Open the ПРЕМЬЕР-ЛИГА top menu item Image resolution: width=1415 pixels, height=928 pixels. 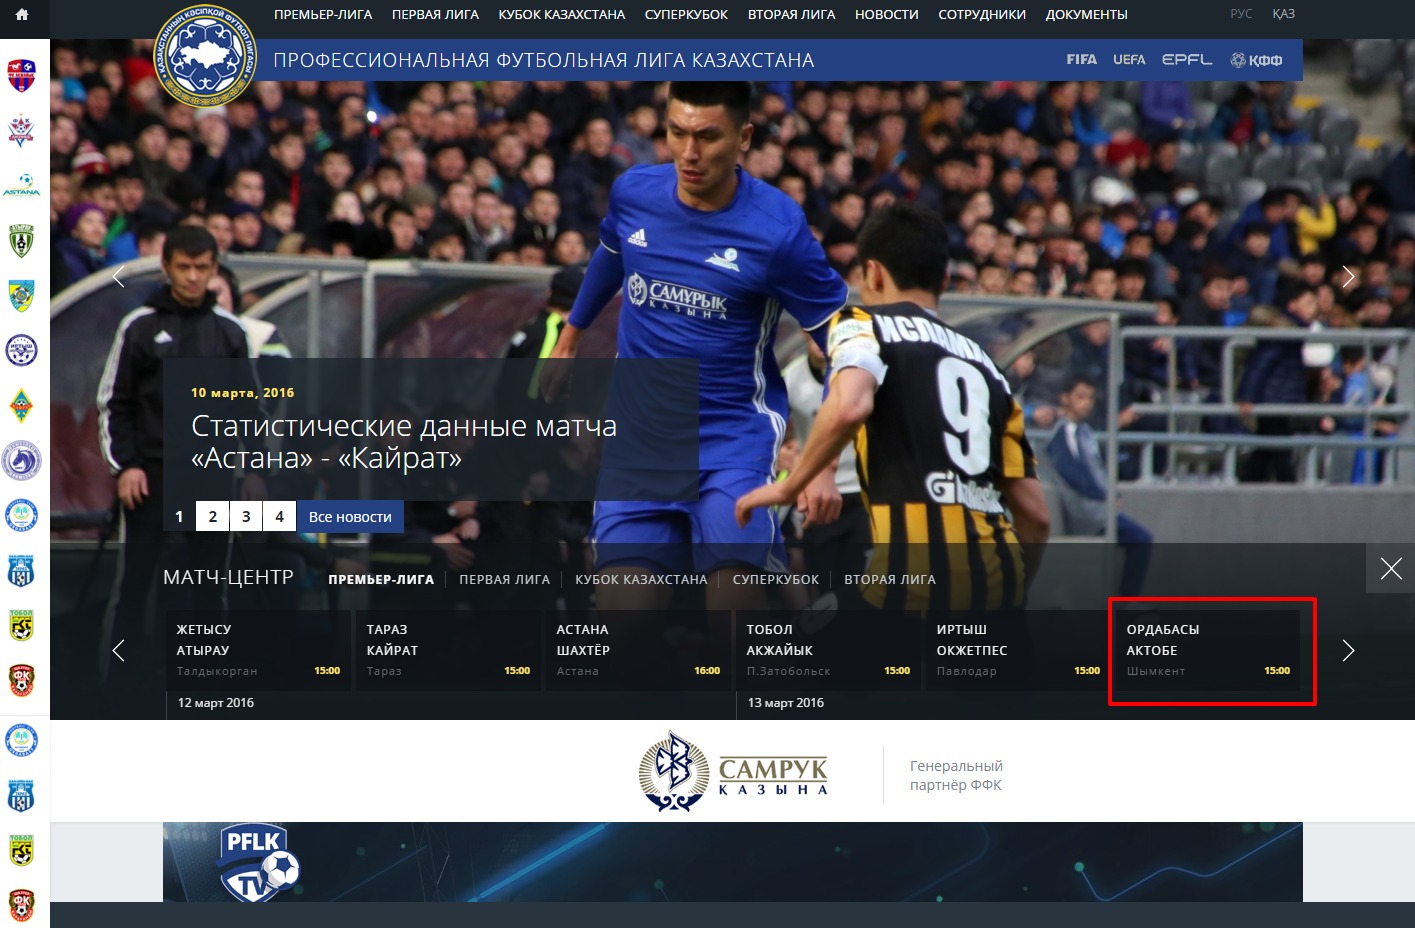pyautogui.click(x=323, y=15)
